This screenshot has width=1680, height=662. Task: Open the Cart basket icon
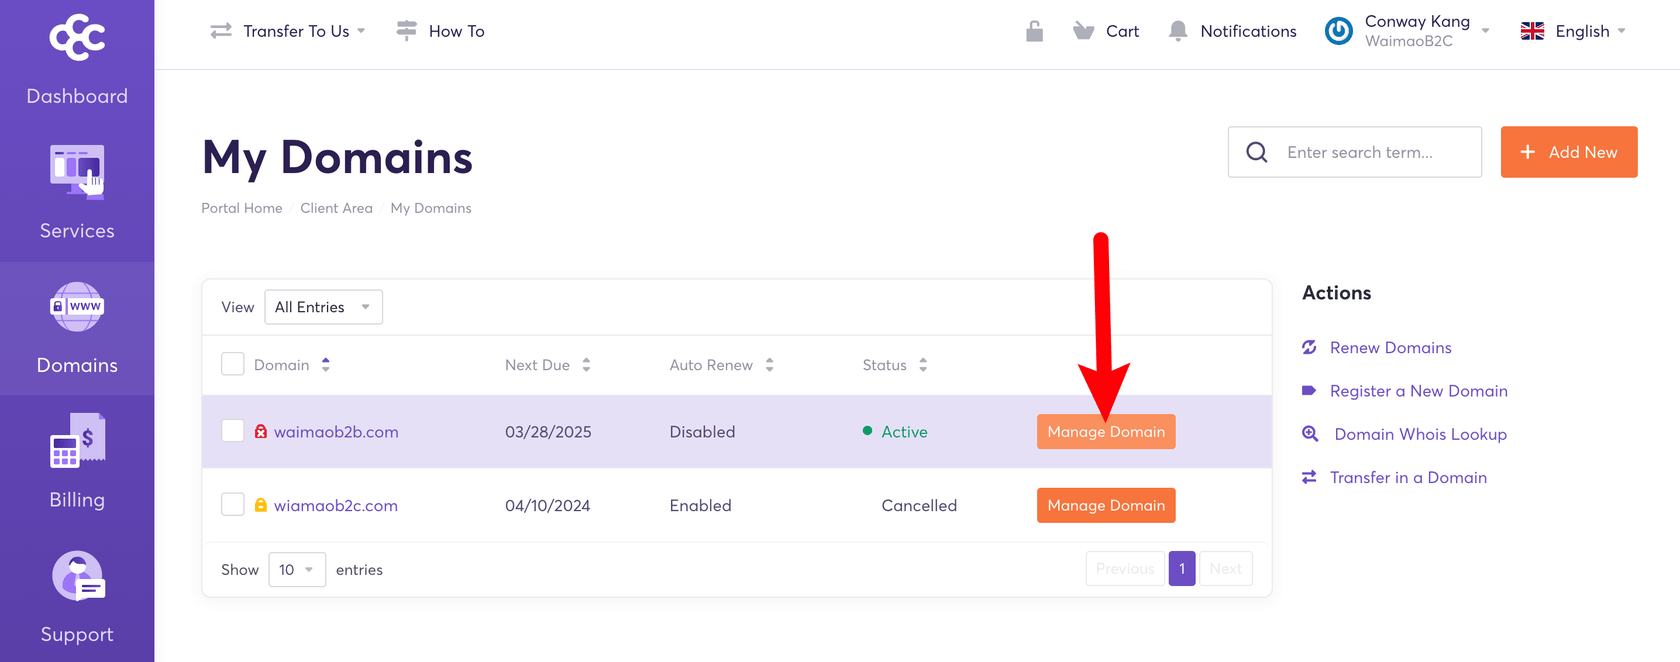(1083, 31)
